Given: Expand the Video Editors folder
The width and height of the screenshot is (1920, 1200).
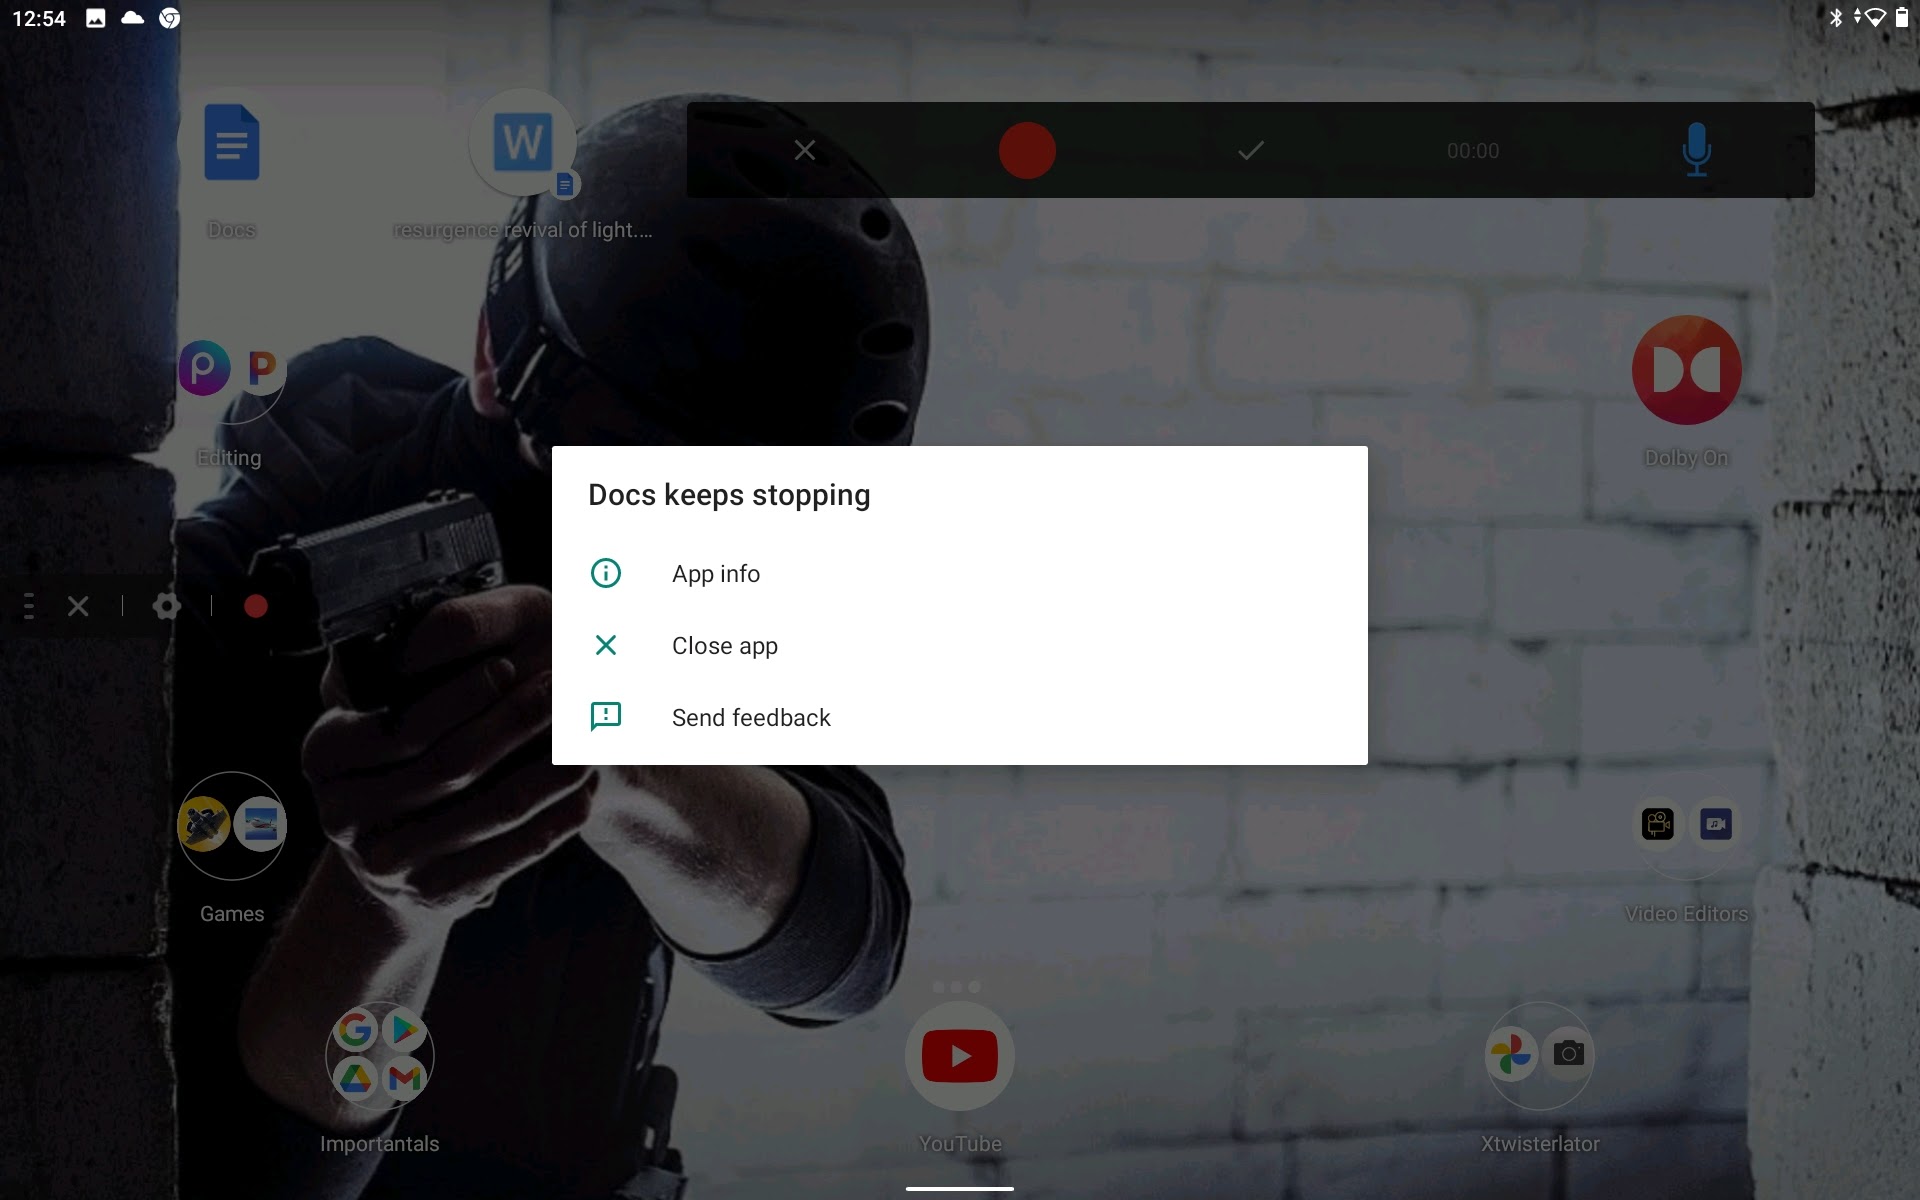Looking at the screenshot, I should point(1686,826).
